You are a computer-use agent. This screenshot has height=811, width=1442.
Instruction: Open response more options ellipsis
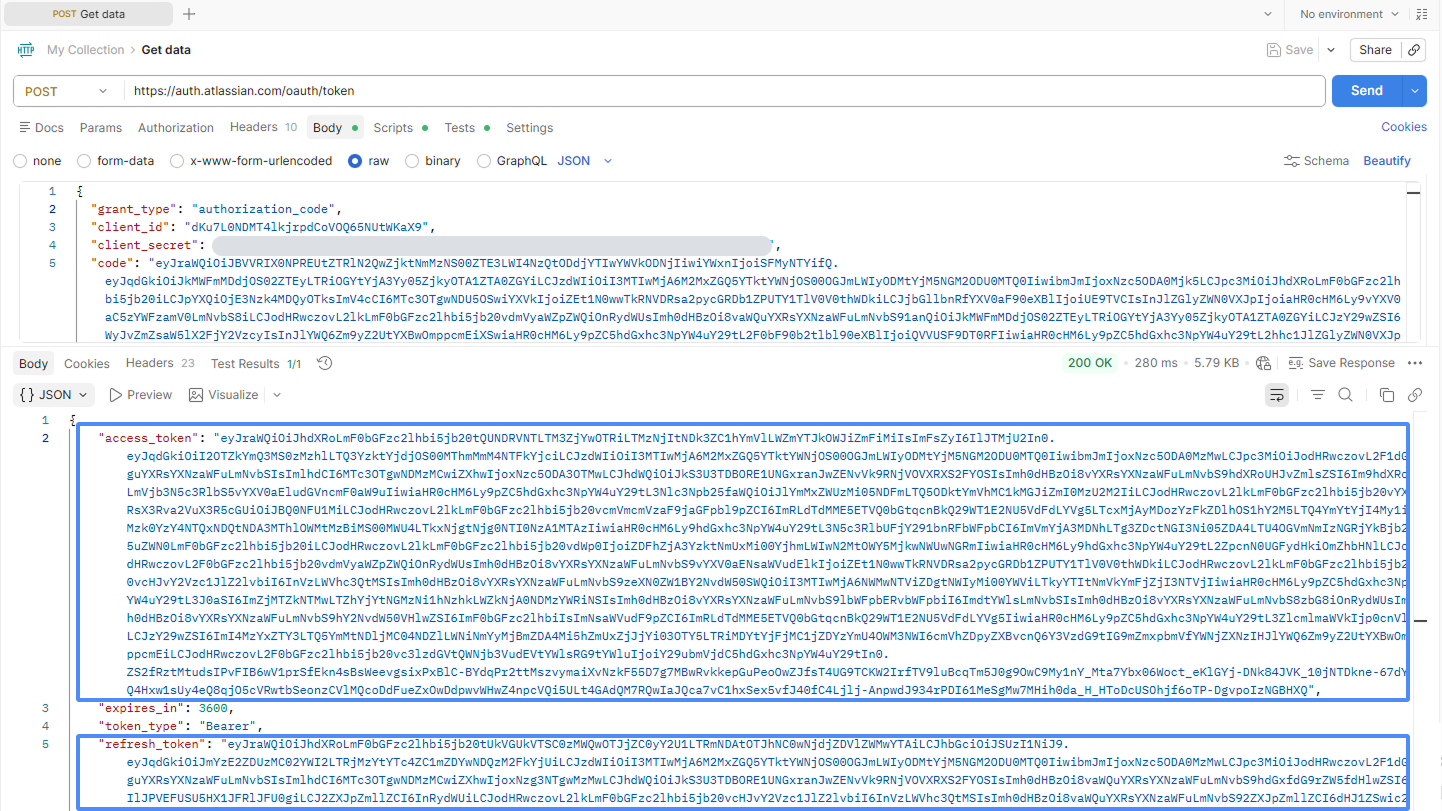tap(1415, 363)
